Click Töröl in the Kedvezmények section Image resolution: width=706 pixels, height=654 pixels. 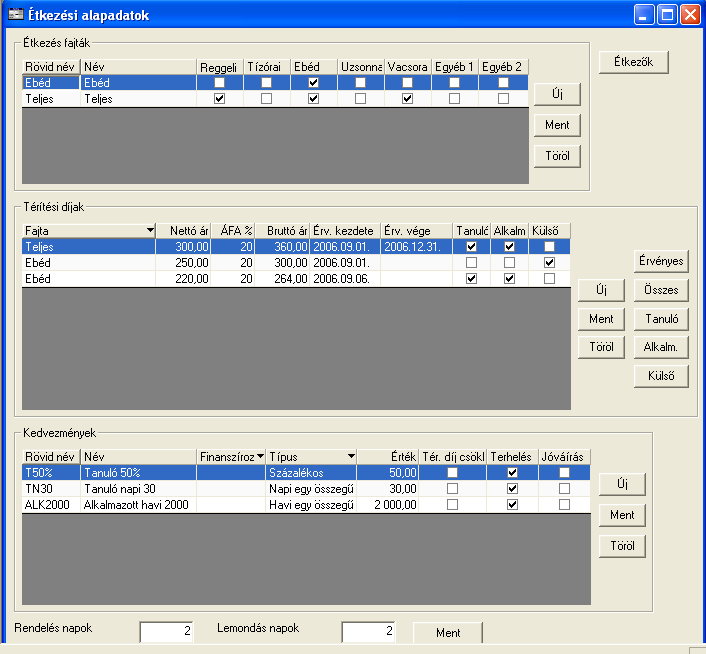[622, 546]
